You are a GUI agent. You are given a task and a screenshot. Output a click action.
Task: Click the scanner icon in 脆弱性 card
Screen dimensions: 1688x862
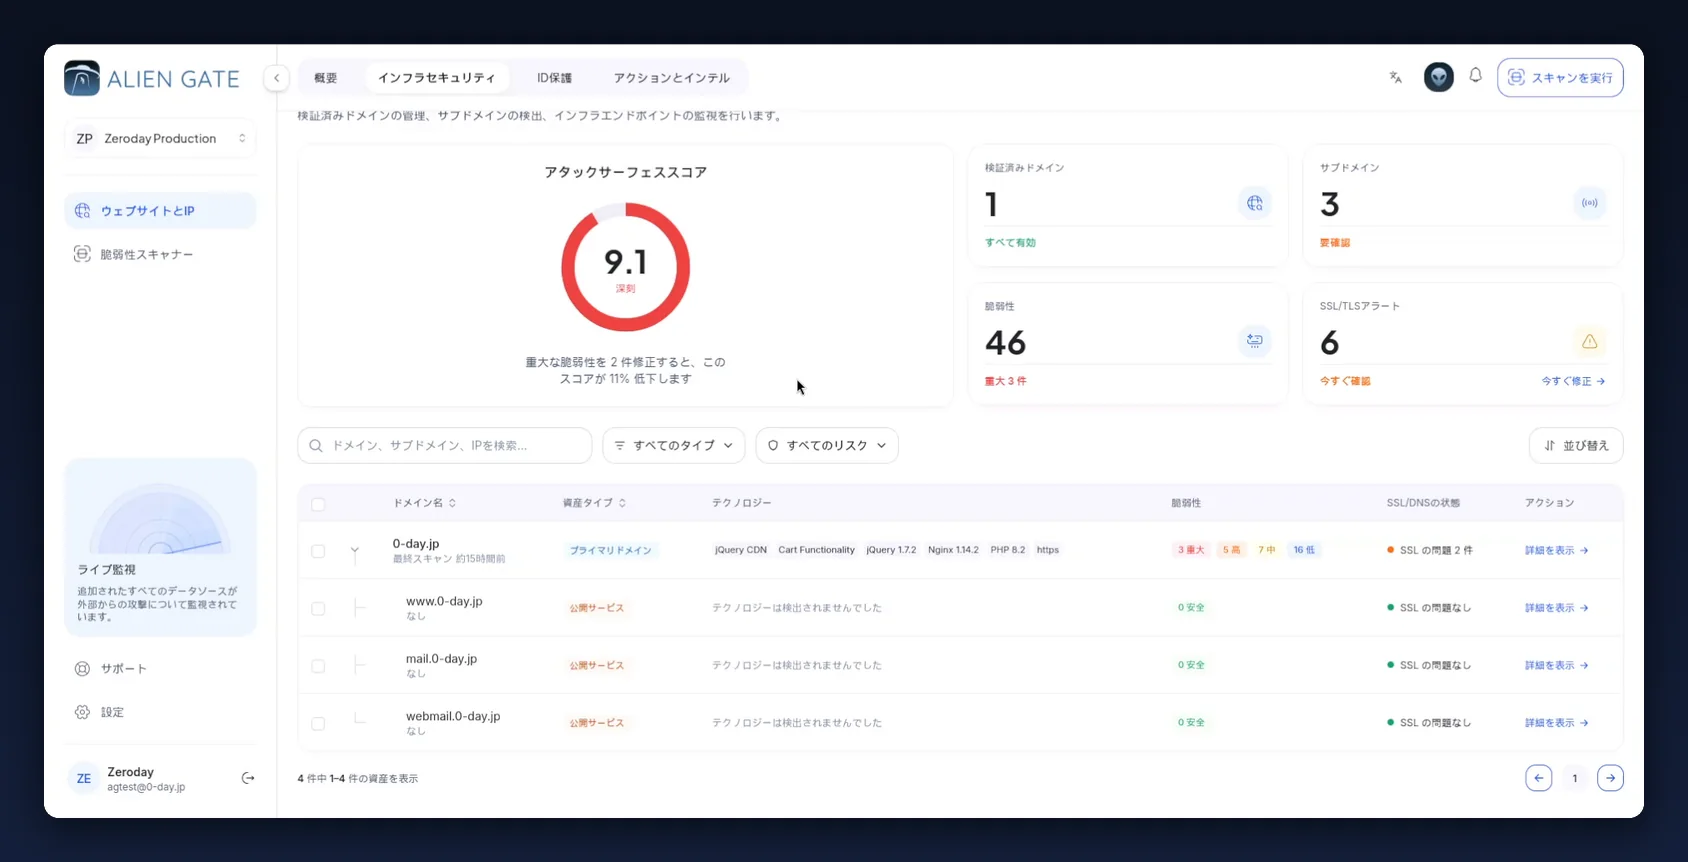point(1254,341)
